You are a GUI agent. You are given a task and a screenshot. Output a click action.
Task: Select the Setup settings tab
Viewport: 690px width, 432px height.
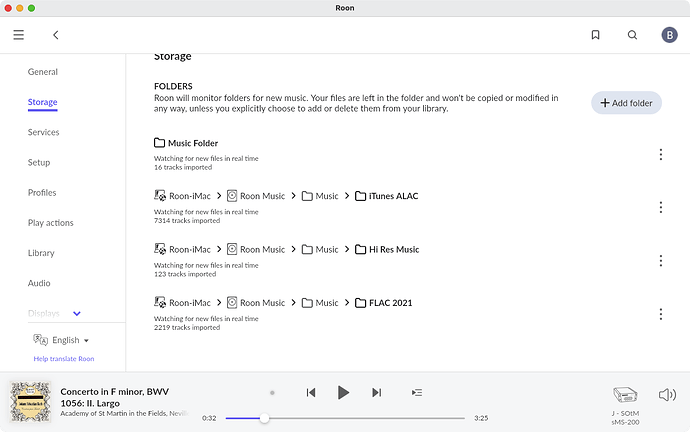[39, 162]
